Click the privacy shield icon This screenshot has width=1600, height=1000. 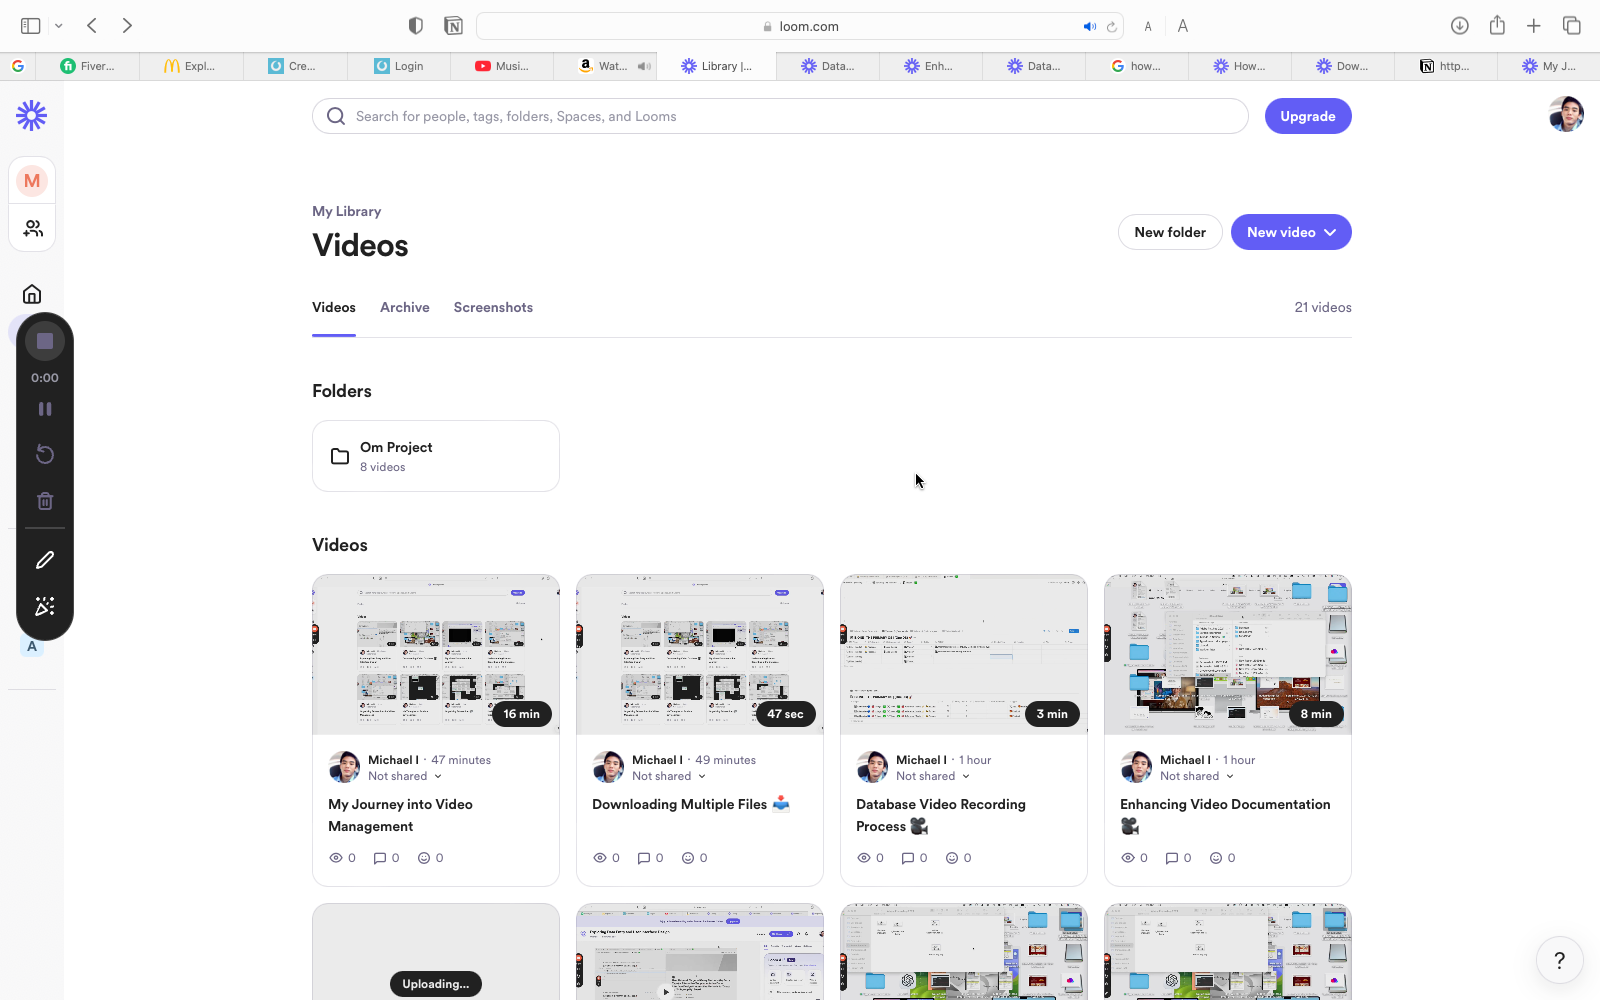416,26
